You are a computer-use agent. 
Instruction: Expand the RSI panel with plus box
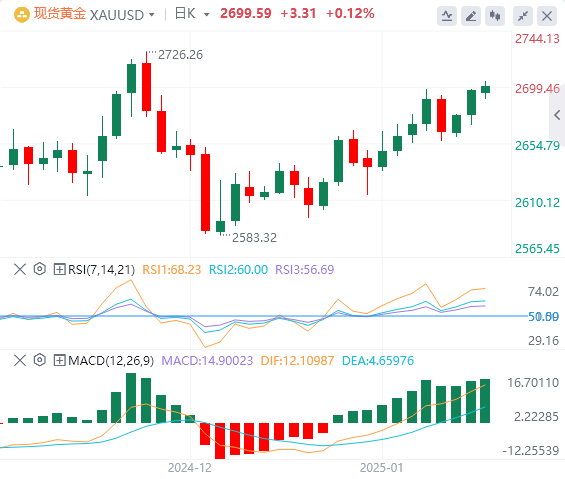(x=59, y=269)
